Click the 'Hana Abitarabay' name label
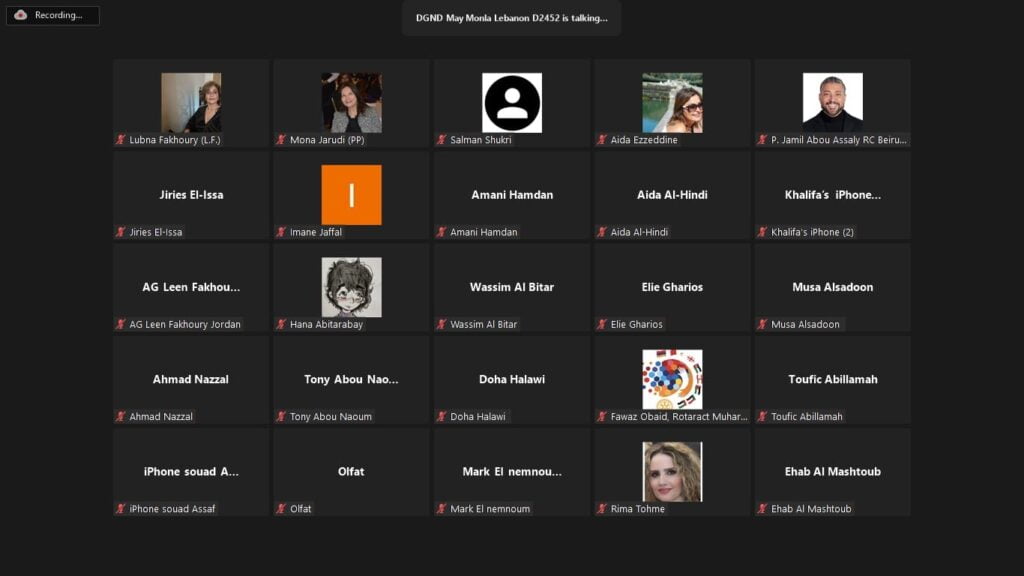 click(326, 324)
